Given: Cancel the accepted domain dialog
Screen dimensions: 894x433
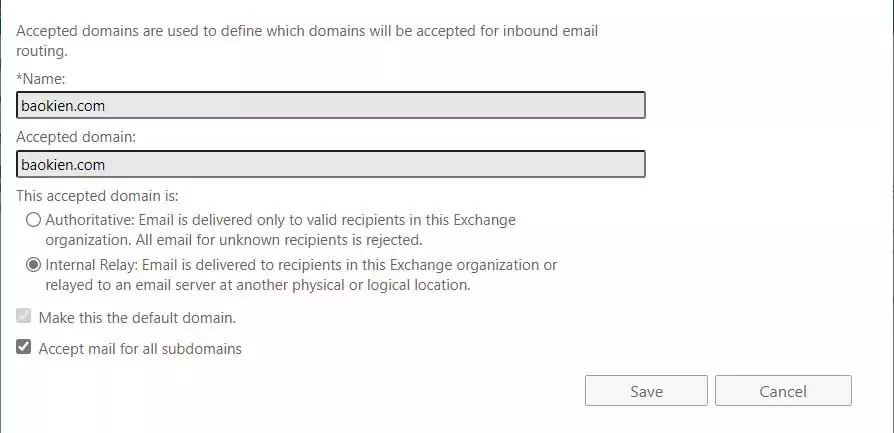Looking at the screenshot, I should point(783,391).
